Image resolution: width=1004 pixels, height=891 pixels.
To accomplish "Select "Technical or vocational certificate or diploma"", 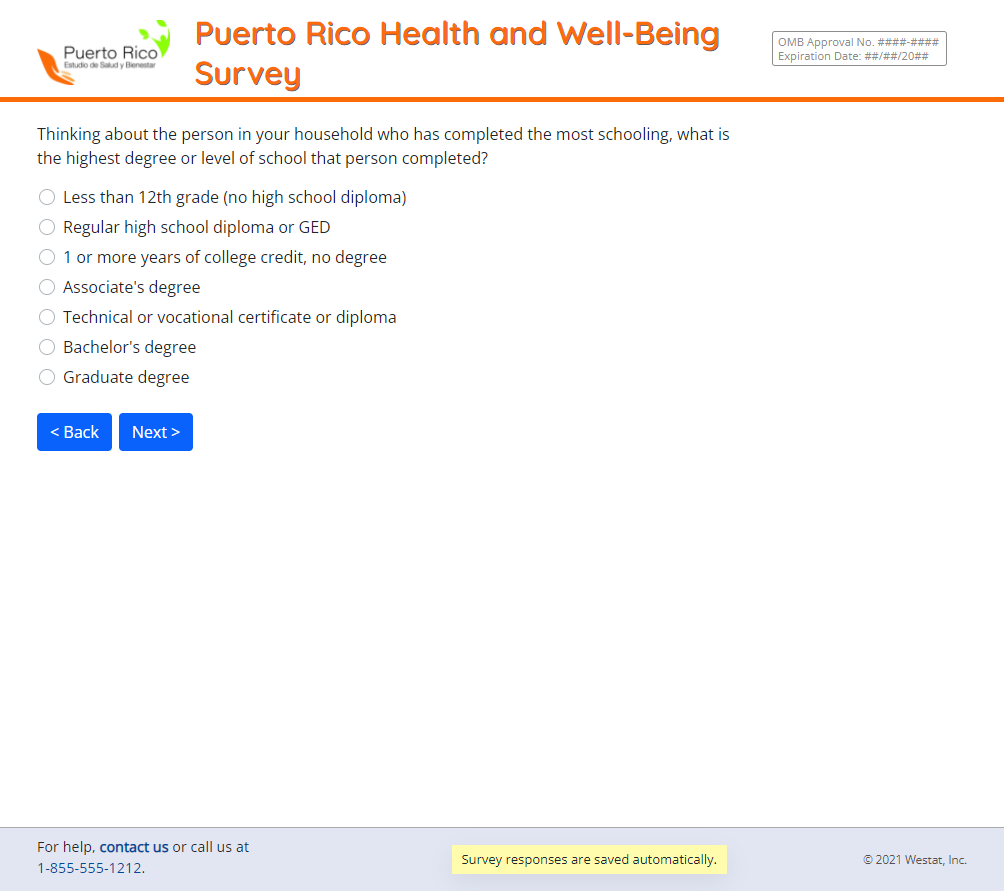I will tap(47, 317).
